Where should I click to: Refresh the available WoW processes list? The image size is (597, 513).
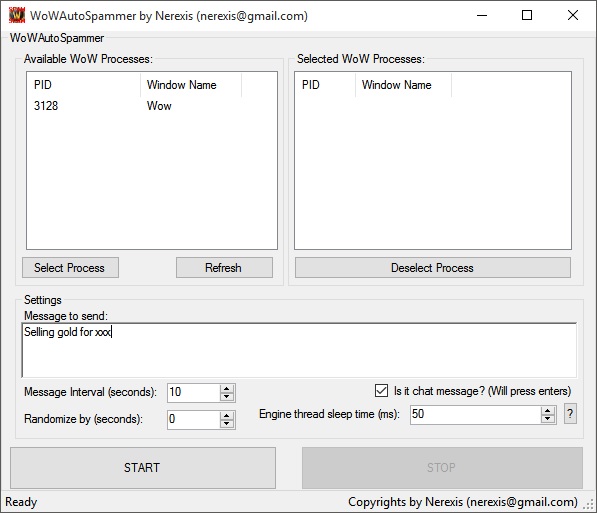tap(224, 267)
